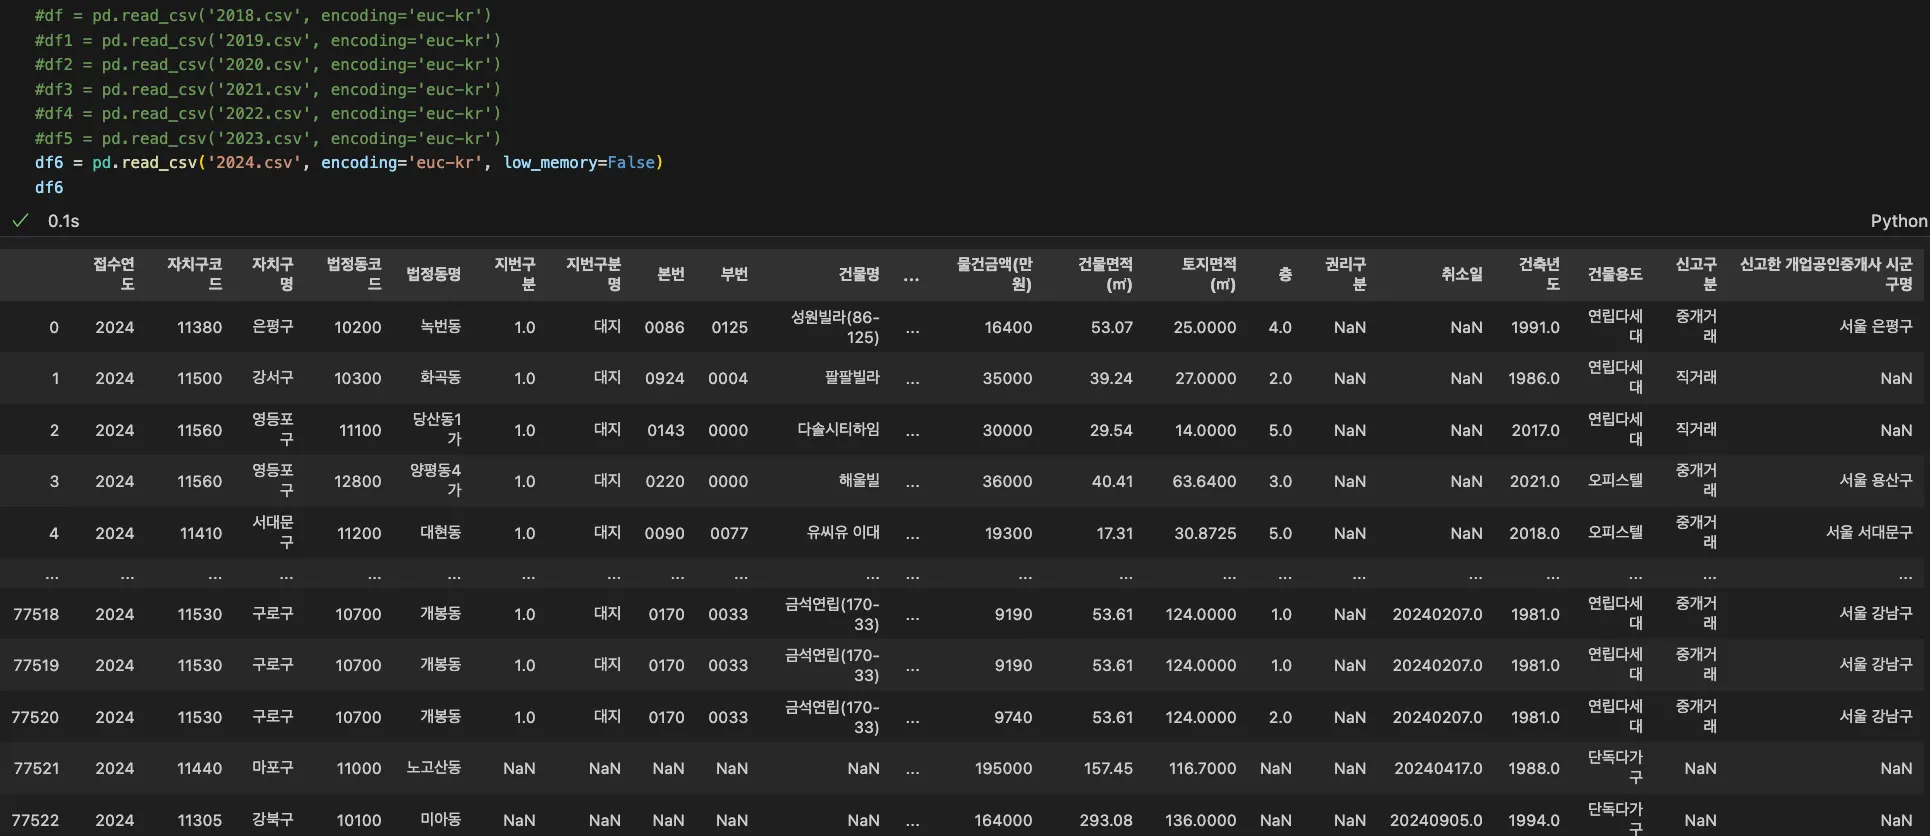The height and width of the screenshot is (836, 1930).
Task: Click the construction year 2017.0
Action: tap(1535, 430)
